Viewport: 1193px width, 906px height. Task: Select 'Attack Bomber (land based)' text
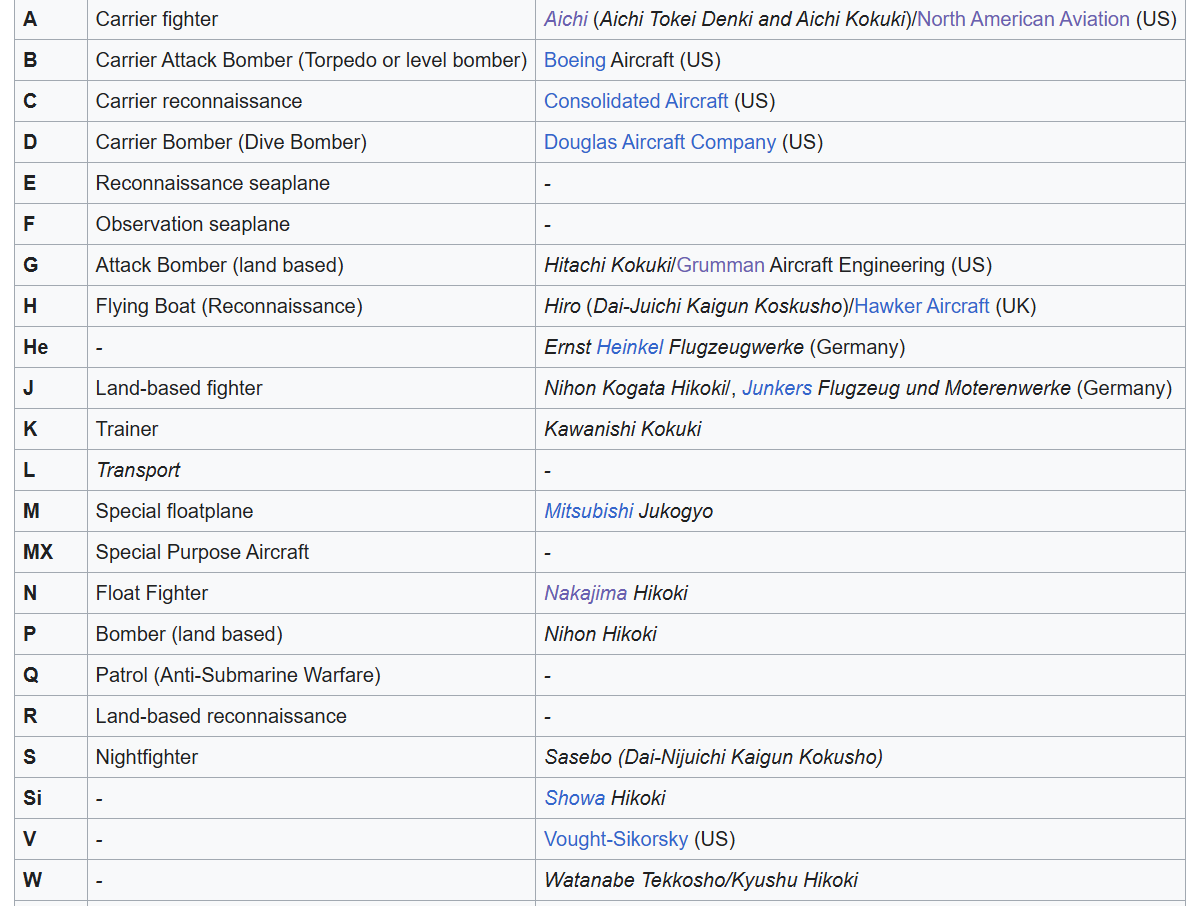coord(220,265)
